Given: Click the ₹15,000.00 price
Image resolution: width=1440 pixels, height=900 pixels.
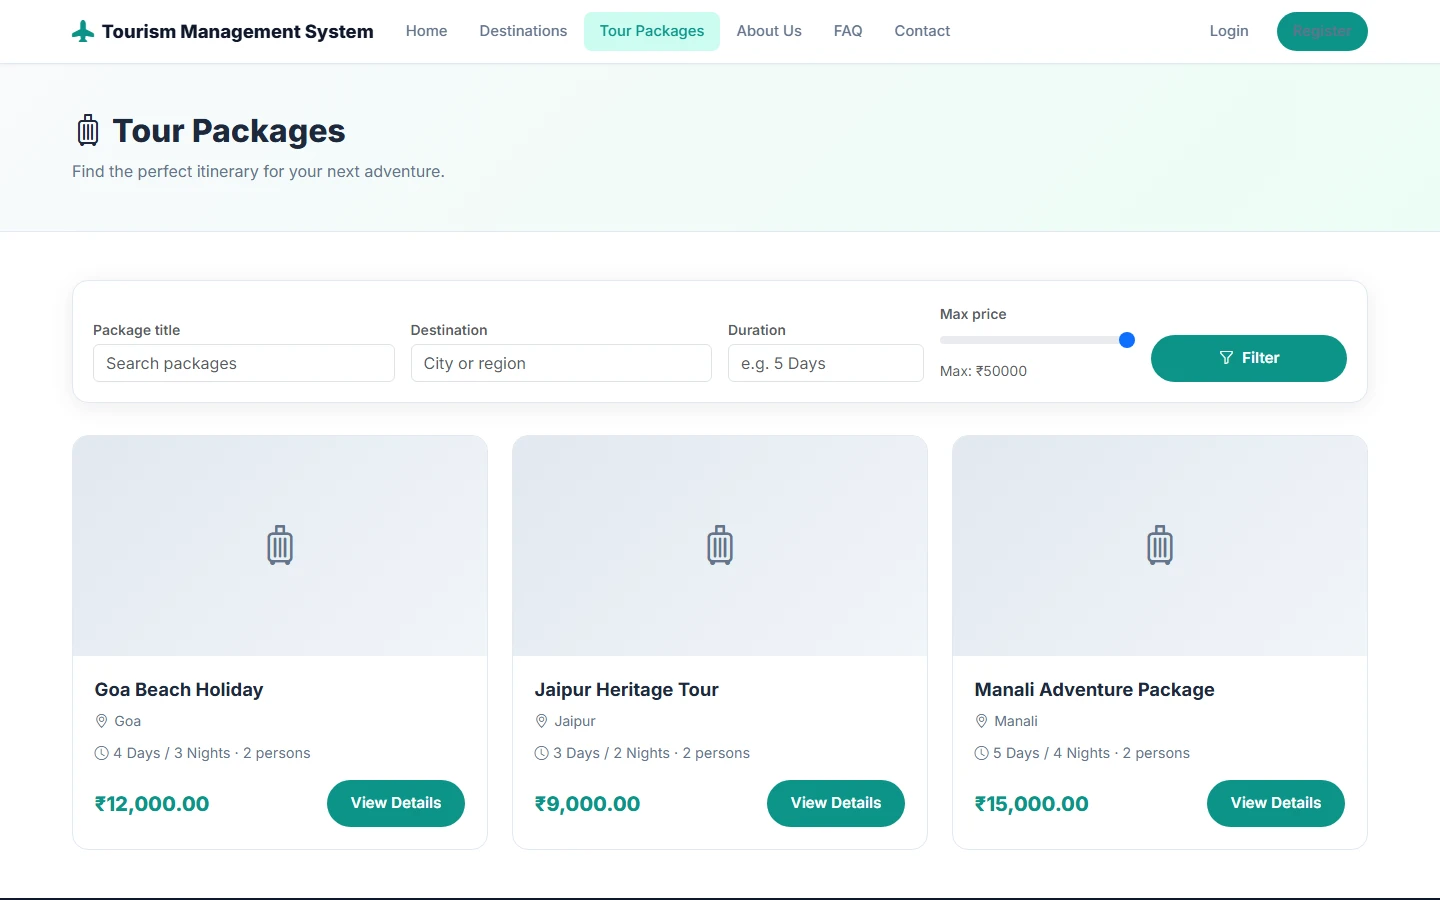Looking at the screenshot, I should (1032, 804).
